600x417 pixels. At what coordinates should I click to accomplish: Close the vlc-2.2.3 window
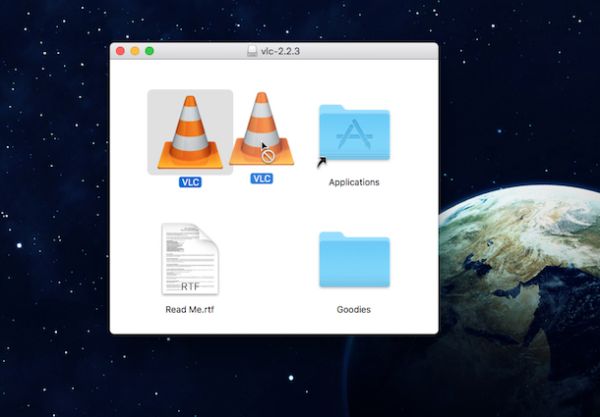(121, 50)
